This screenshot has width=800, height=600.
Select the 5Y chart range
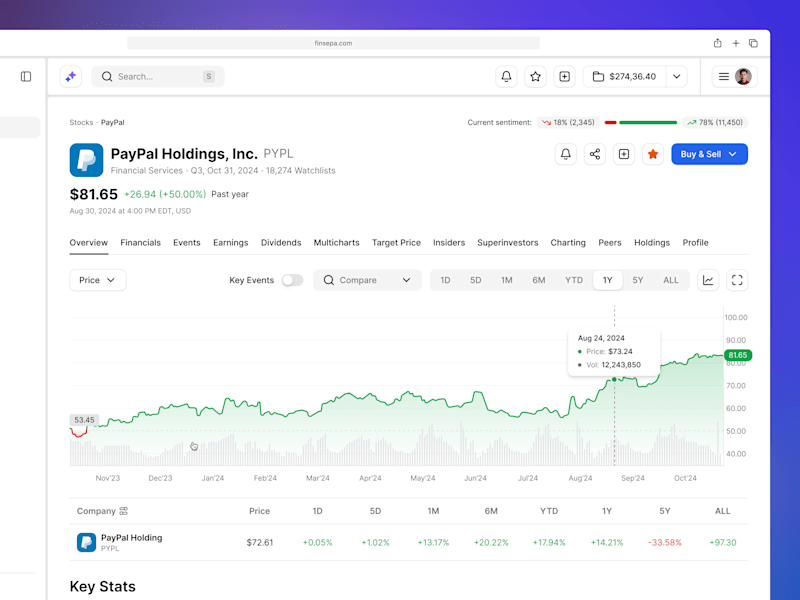point(638,280)
